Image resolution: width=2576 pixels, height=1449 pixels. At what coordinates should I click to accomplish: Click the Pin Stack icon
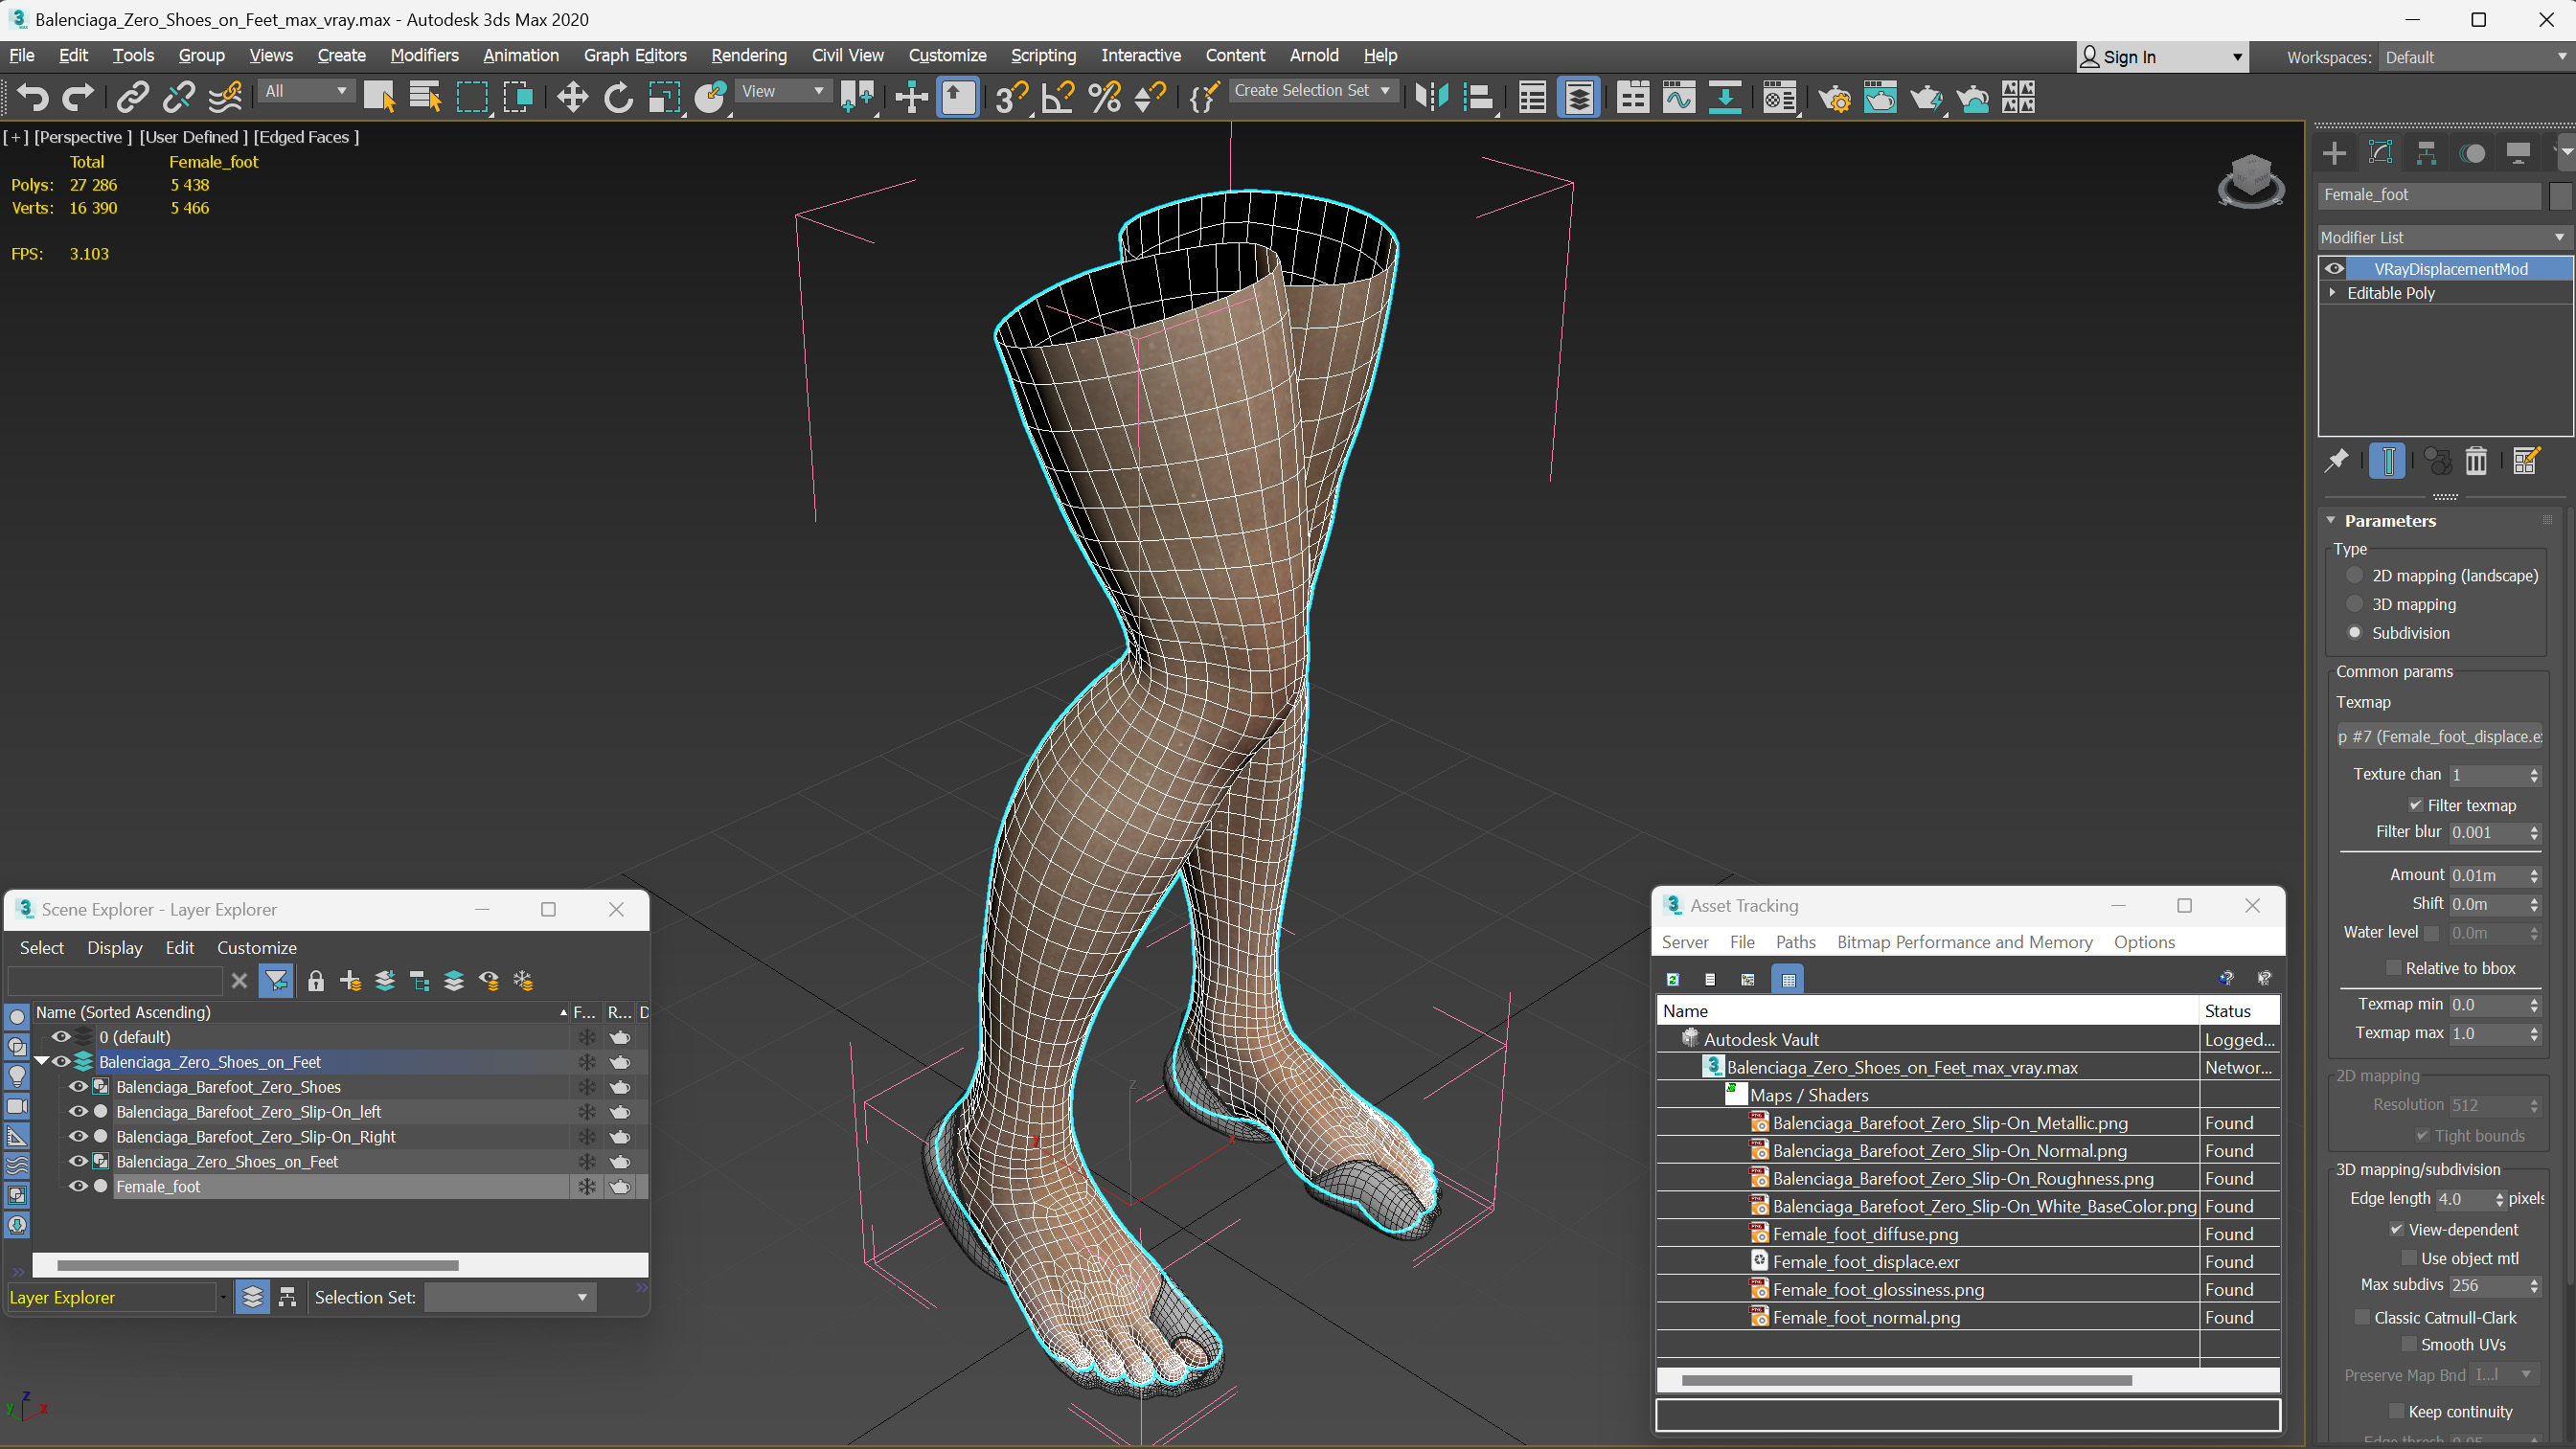[x=2336, y=461]
